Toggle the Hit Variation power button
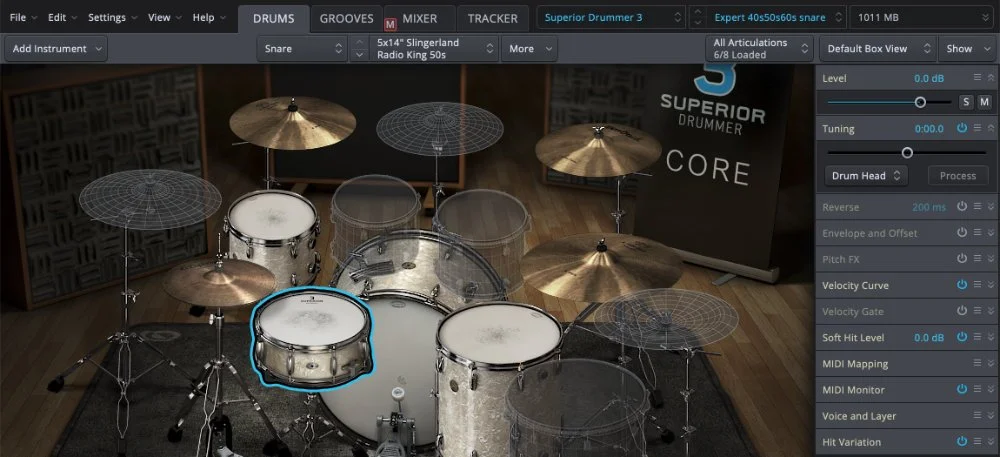 pyautogui.click(x=962, y=441)
